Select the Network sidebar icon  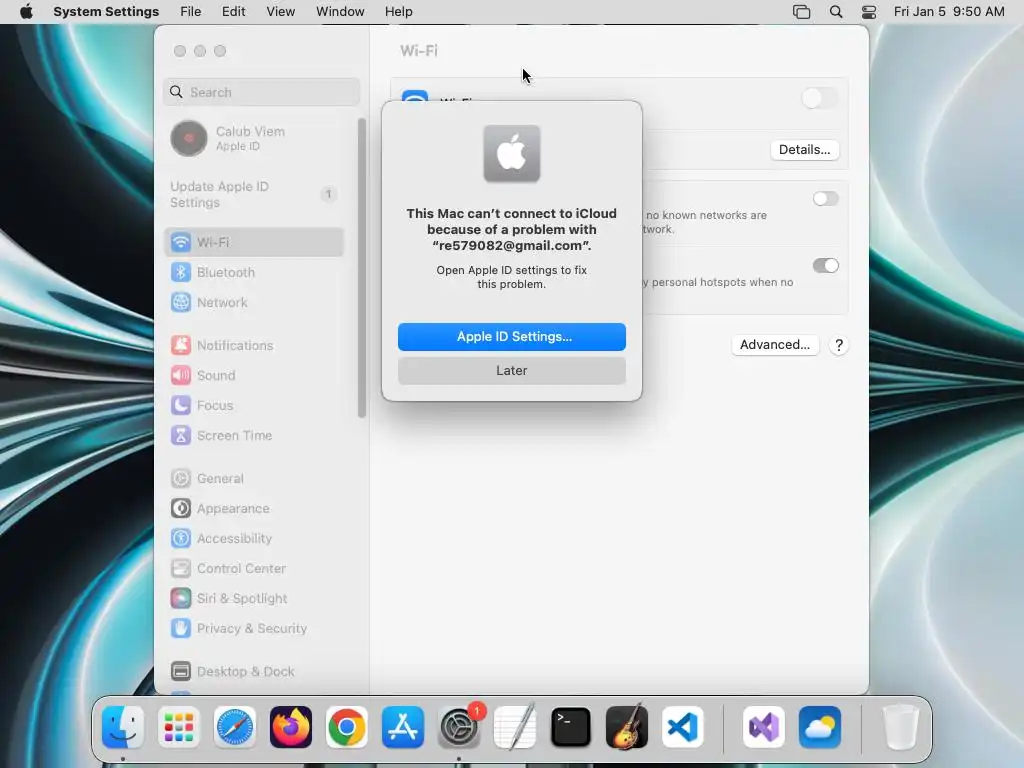[181, 302]
